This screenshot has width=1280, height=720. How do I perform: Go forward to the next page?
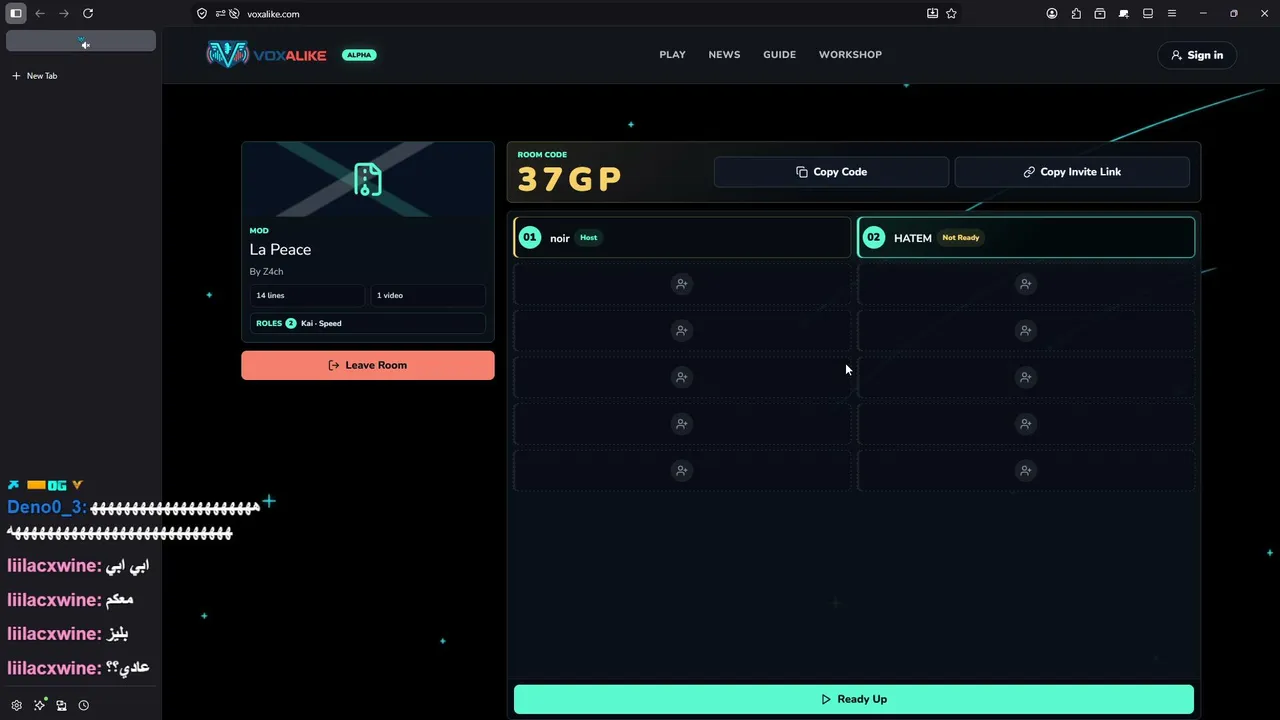click(64, 13)
